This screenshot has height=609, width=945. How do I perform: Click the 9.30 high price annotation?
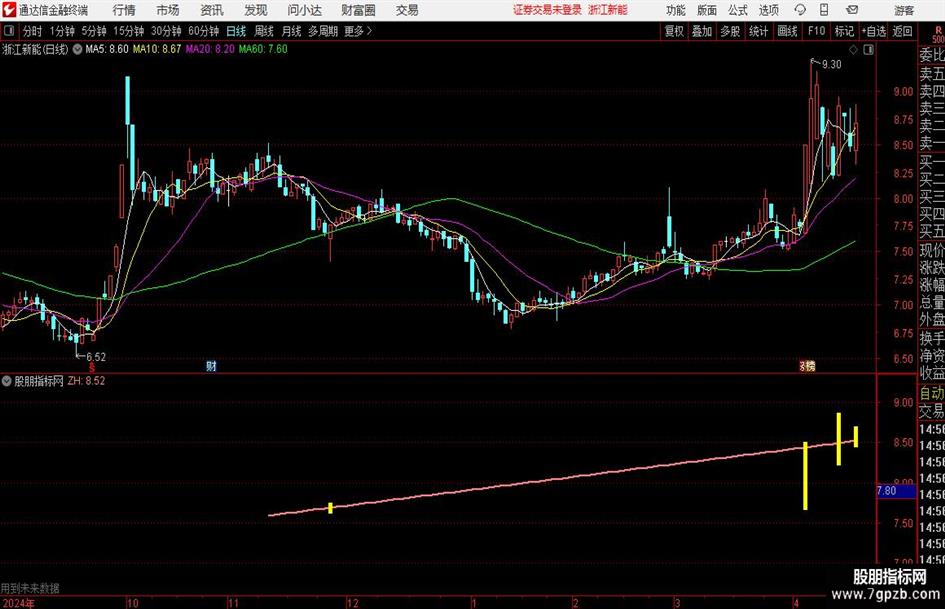(x=832, y=65)
